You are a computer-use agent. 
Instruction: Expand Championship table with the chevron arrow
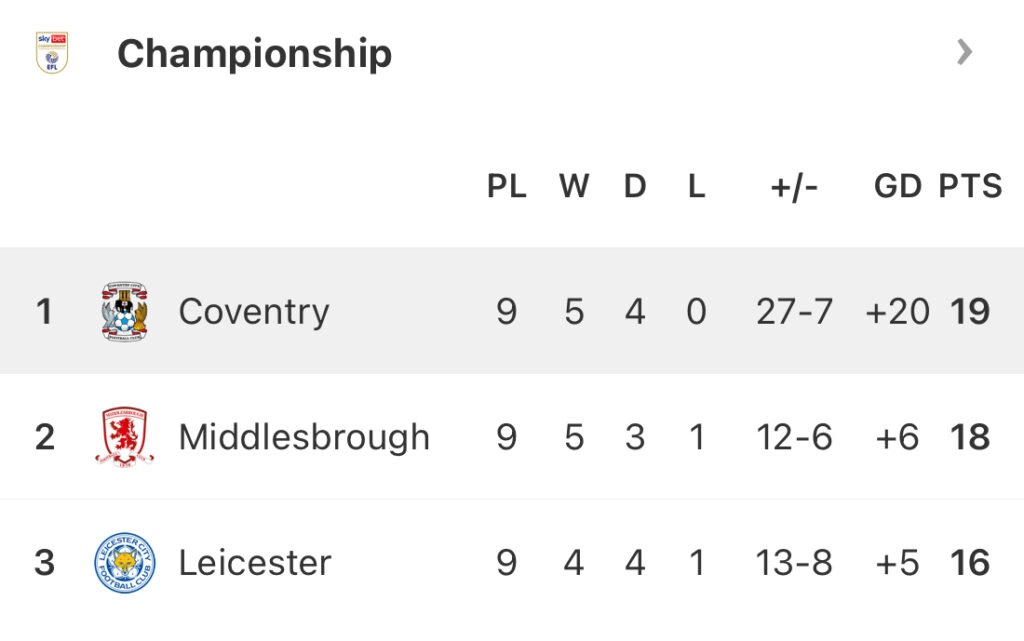tap(964, 52)
